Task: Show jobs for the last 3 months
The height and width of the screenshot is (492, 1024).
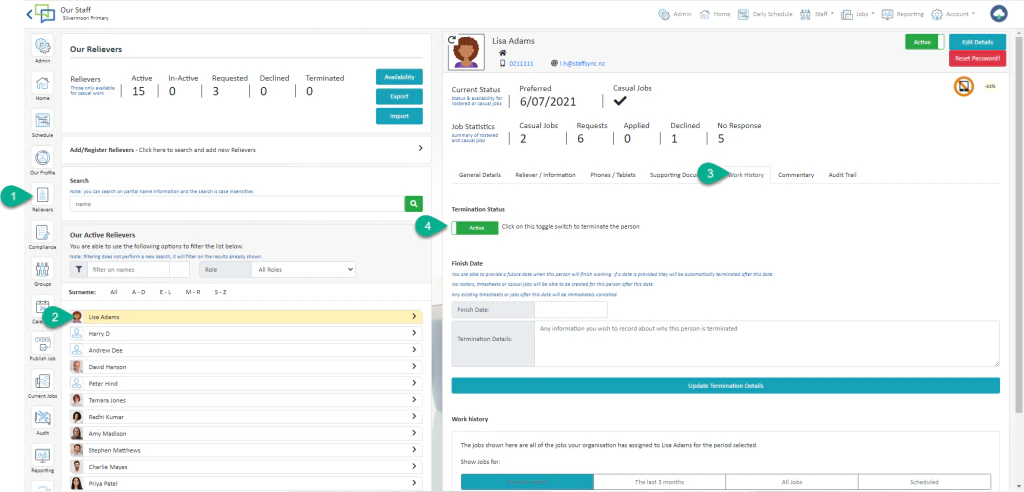Action: coord(660,482)
